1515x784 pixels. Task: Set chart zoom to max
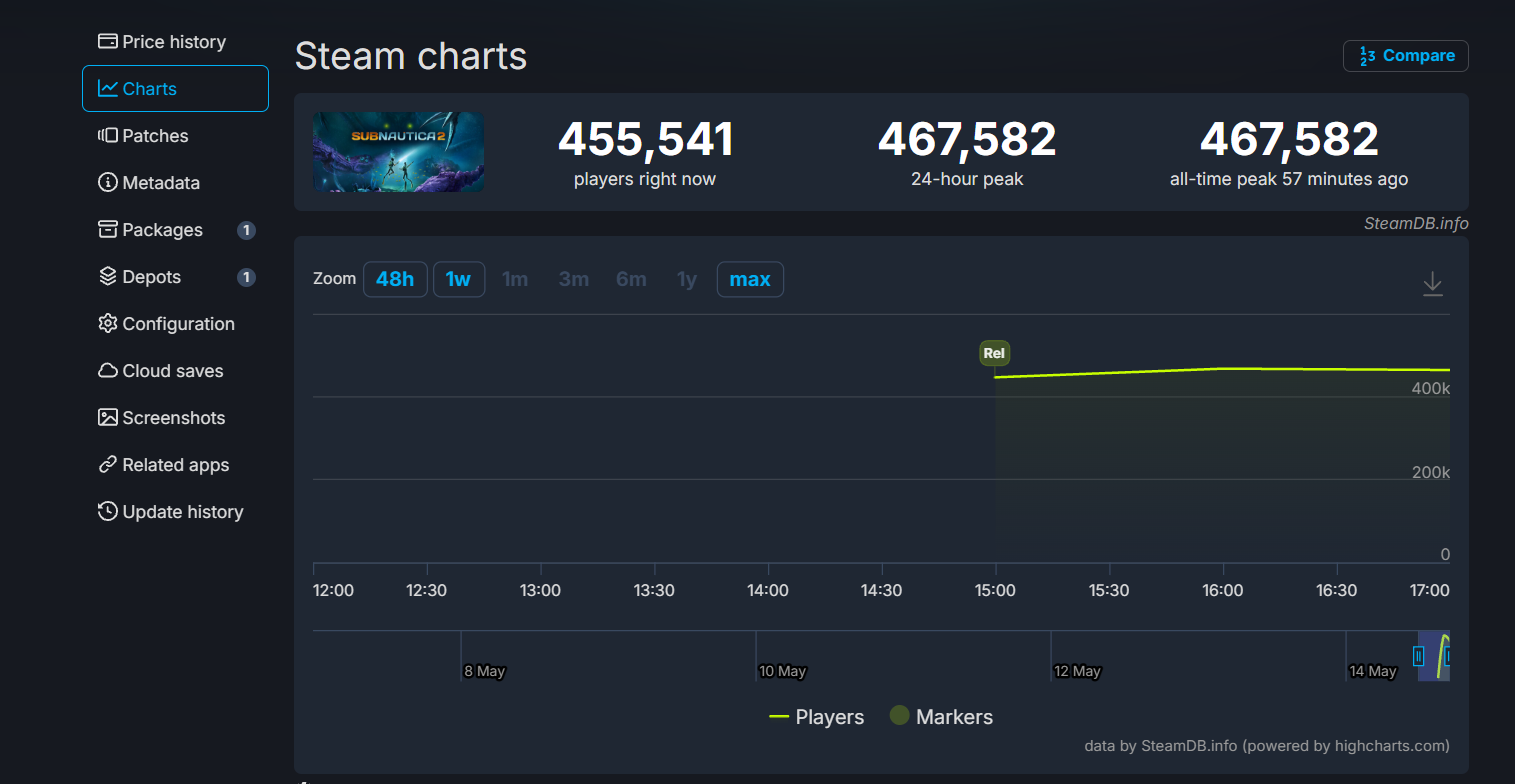[750, 279]
